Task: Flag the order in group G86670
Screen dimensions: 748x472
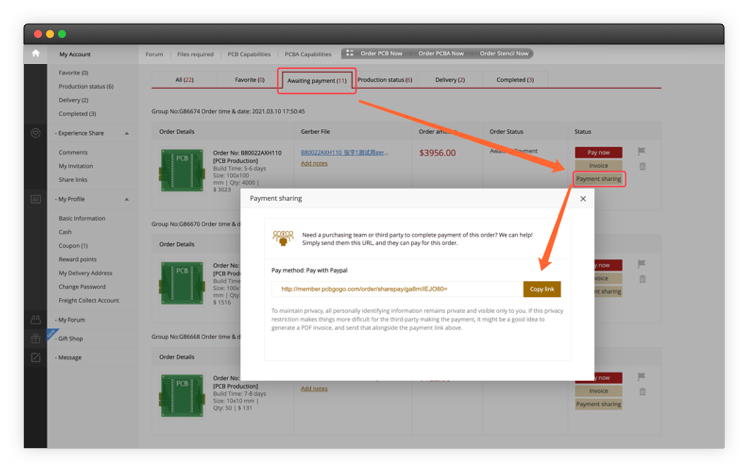Action: 642,264
